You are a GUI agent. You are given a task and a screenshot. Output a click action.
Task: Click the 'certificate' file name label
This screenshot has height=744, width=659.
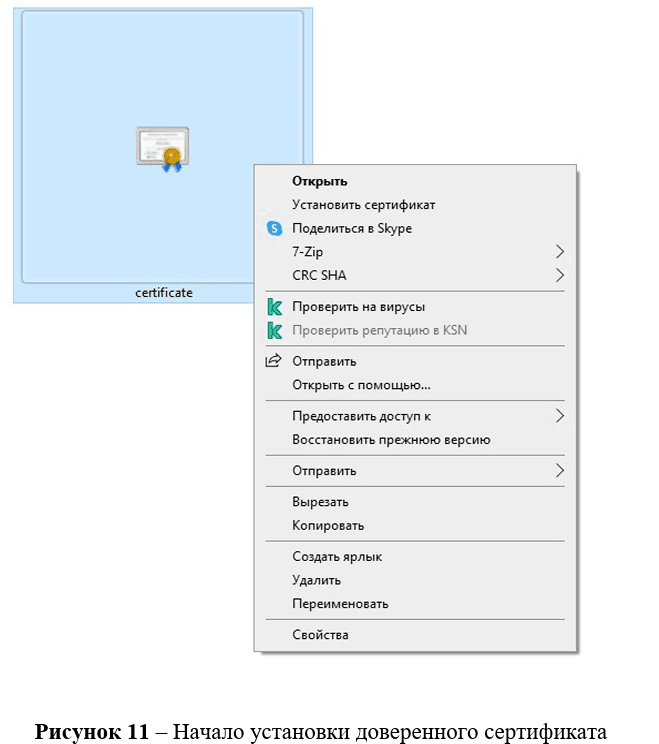164,293
